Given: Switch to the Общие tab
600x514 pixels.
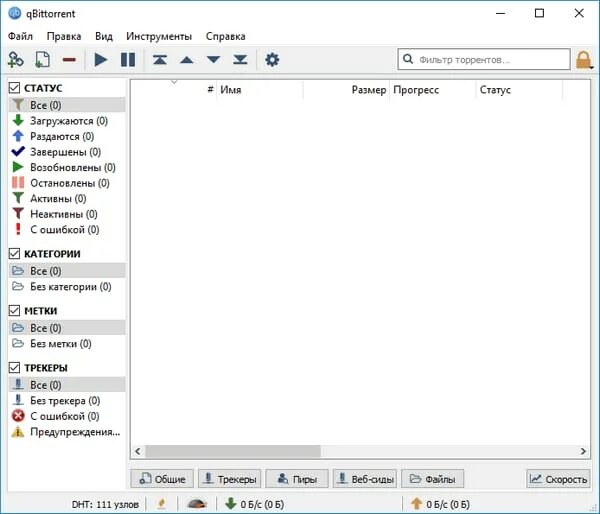Looking at the screenshot, I should coord(162,479).
